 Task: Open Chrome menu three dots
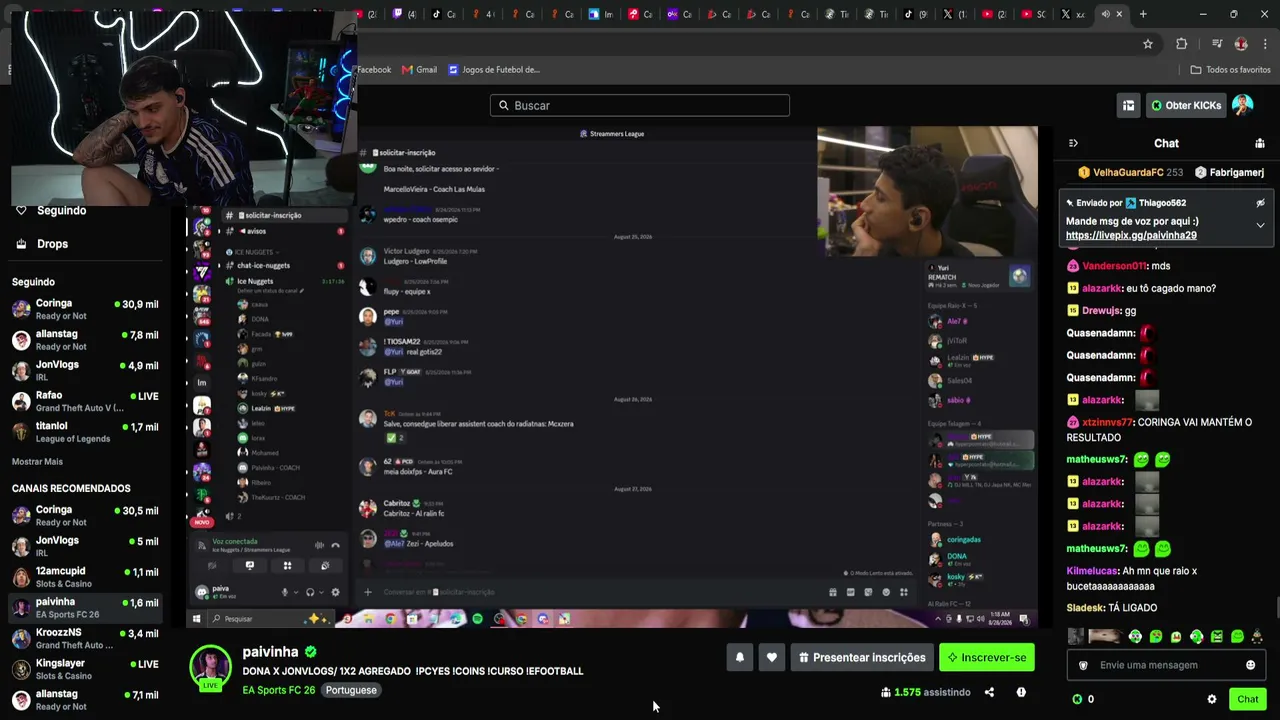tap(1265, 44)
